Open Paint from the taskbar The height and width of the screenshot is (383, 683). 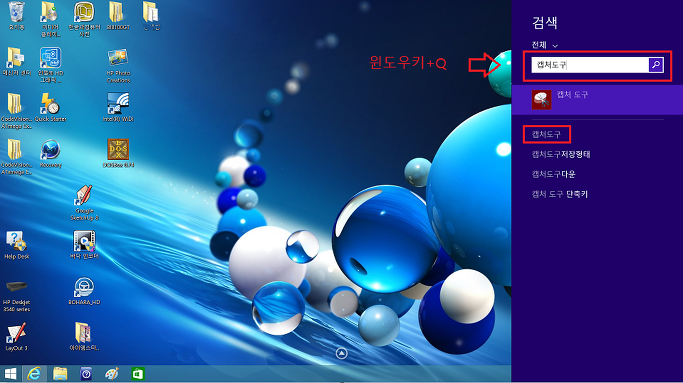[x=112, y=374]
